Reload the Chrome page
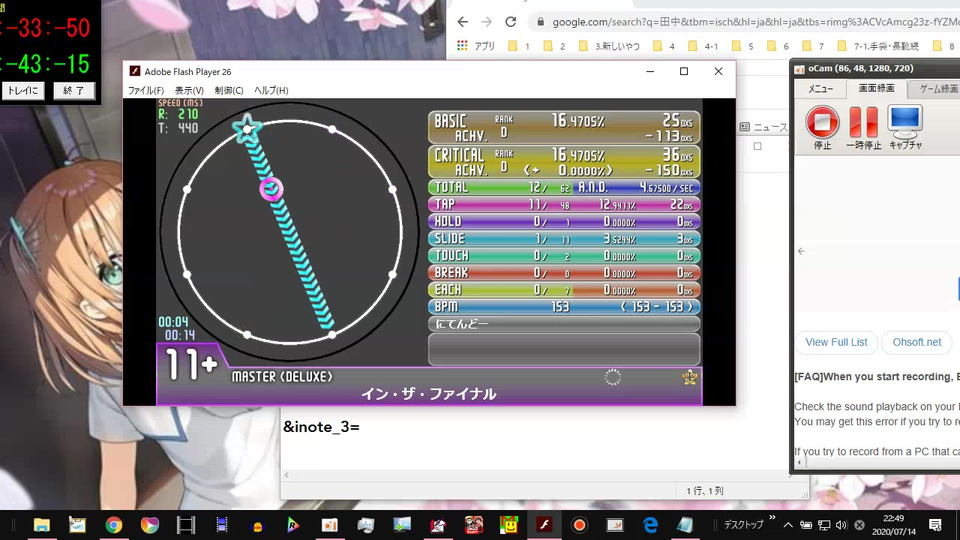The height and width of the screenshot is (540, 960). [511, 22]
